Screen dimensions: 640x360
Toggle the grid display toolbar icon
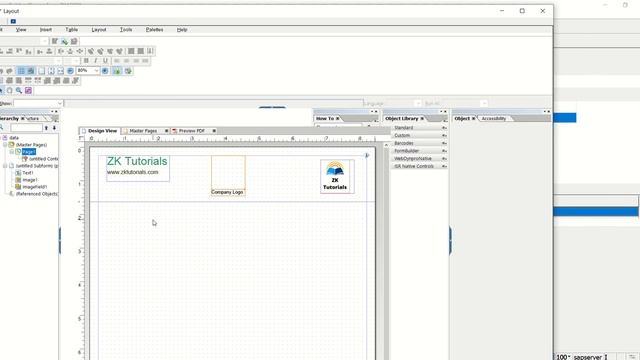pos(21,71)
